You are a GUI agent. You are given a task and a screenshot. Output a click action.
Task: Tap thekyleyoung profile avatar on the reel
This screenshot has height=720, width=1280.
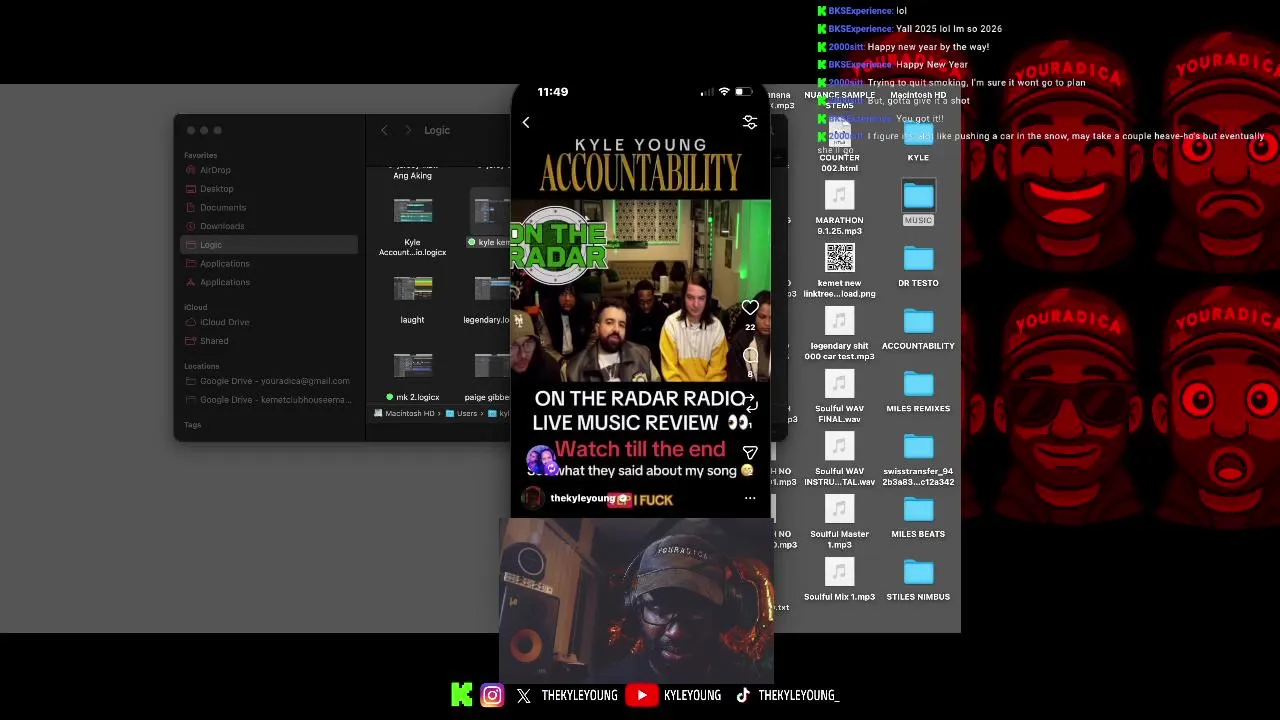(x=533, y=498)
